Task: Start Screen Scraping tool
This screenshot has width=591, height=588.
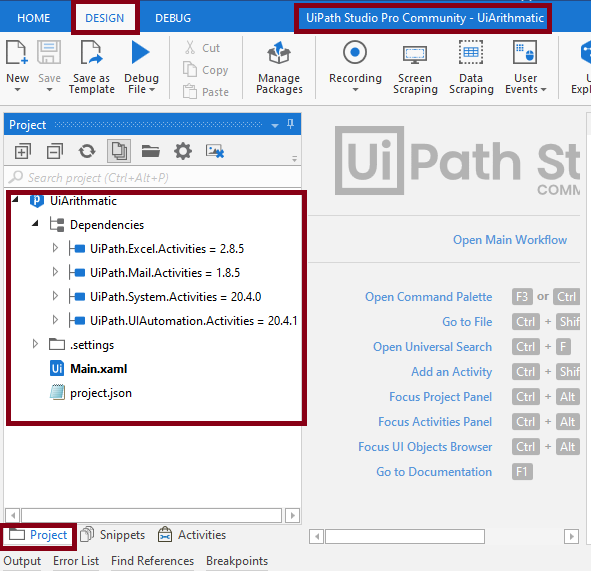Action: pos(415,68)
